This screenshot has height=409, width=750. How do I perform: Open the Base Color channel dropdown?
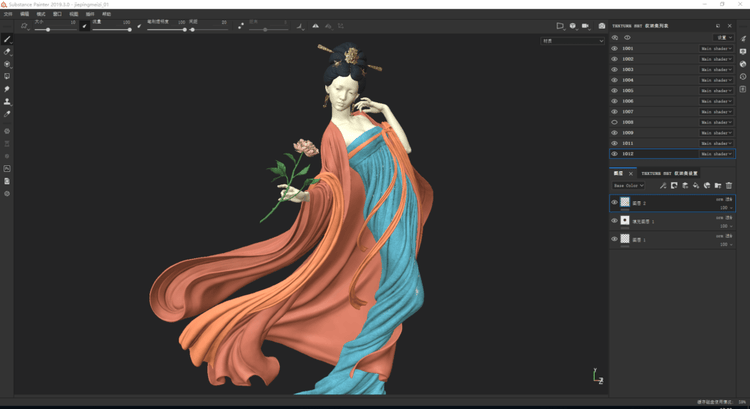[x=629, y=186]
